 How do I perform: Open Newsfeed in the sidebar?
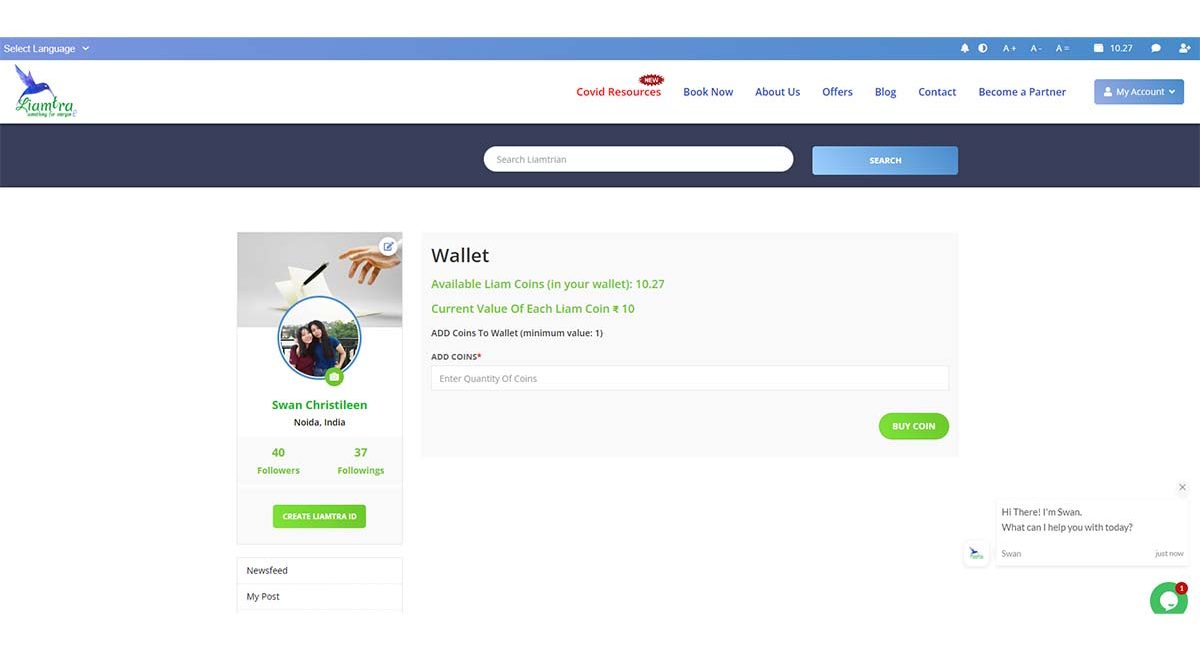click(x=319, y=570)
